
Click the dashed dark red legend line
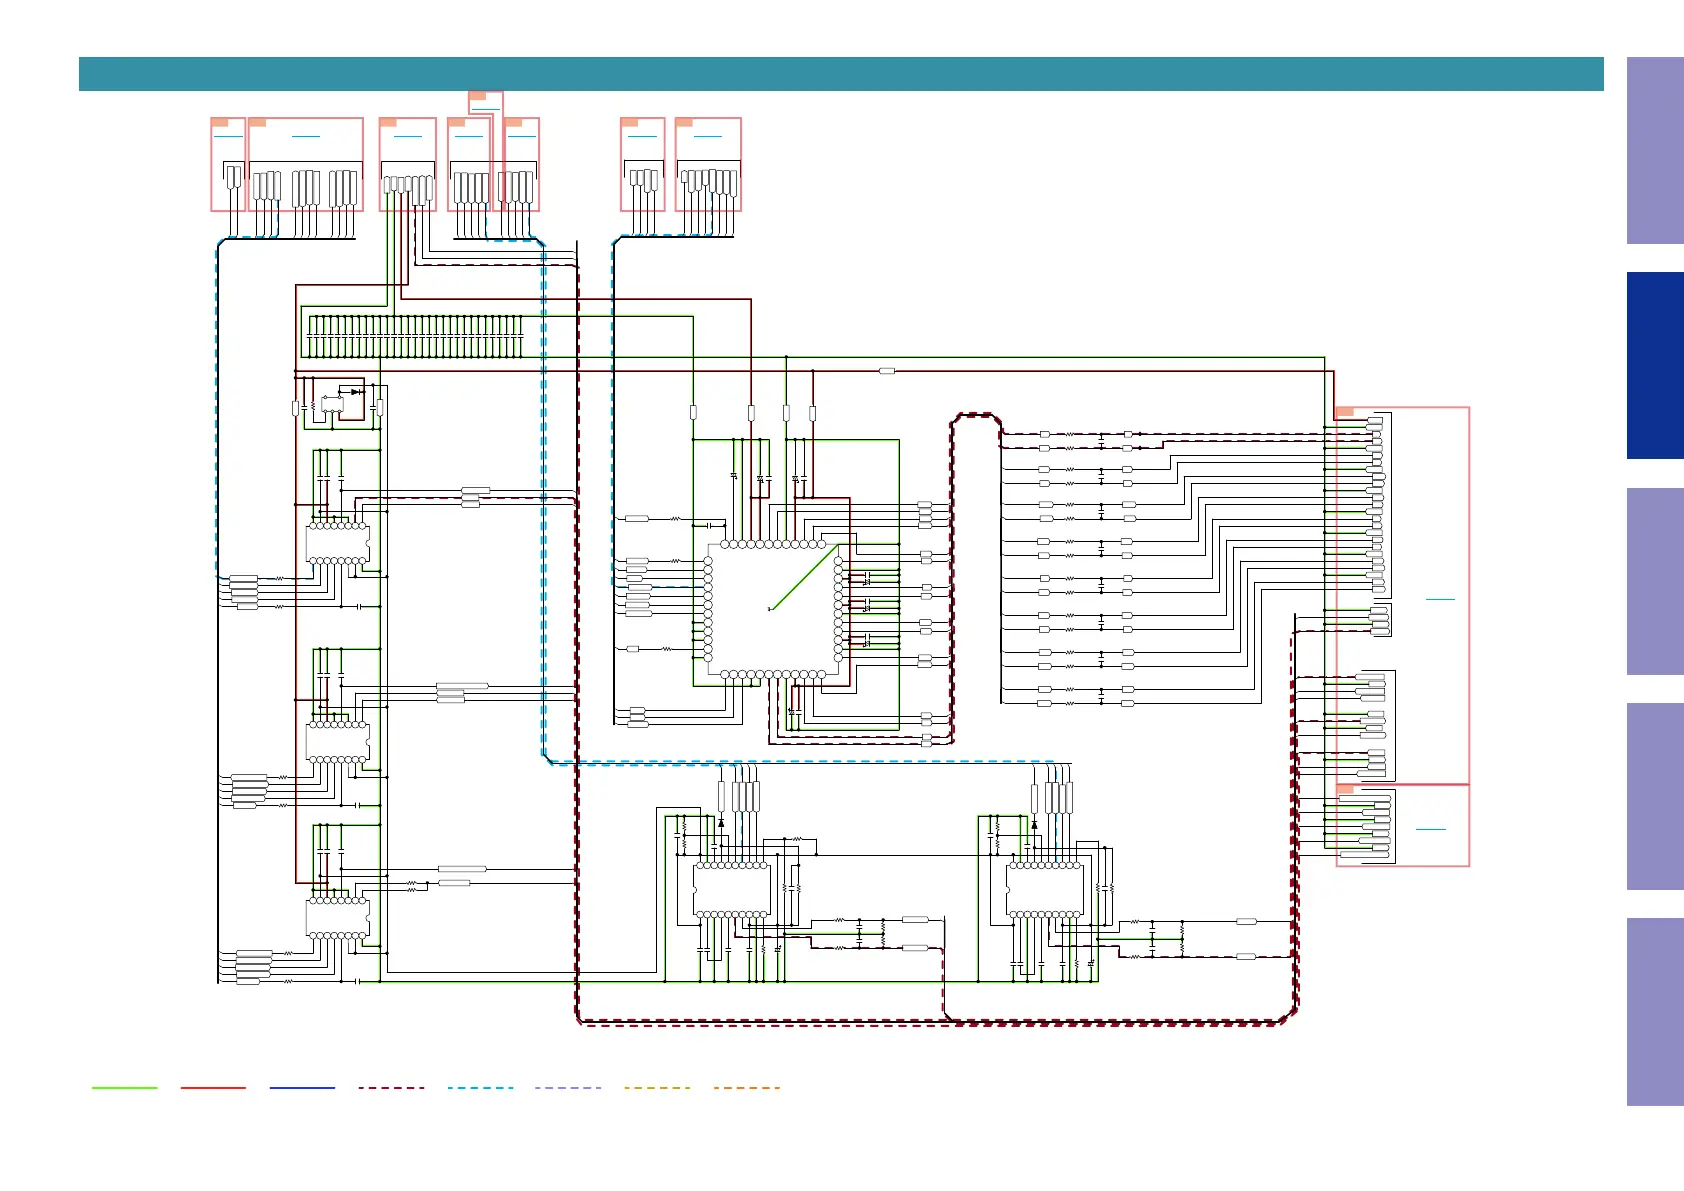point(391,1087)
